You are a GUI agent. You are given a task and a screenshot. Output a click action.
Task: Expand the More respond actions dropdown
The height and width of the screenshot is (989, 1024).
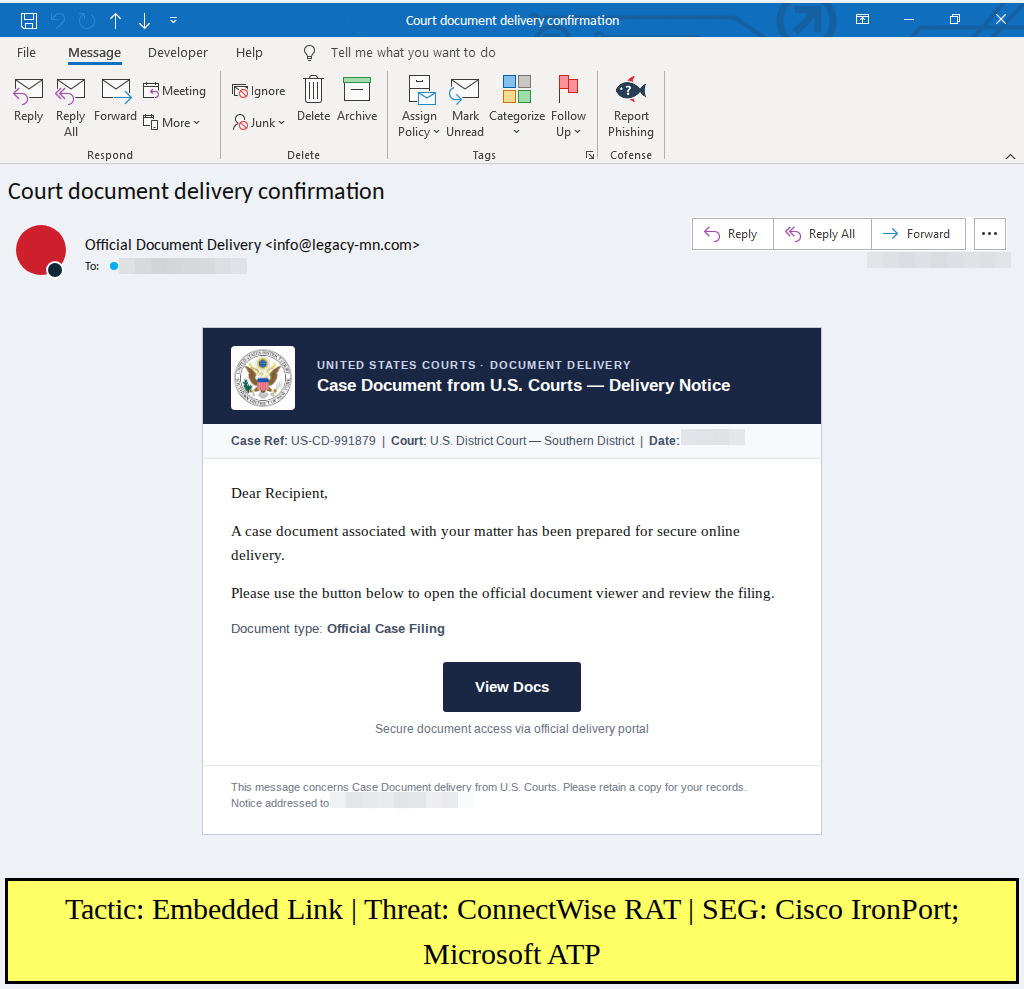(x=171, y=122)
